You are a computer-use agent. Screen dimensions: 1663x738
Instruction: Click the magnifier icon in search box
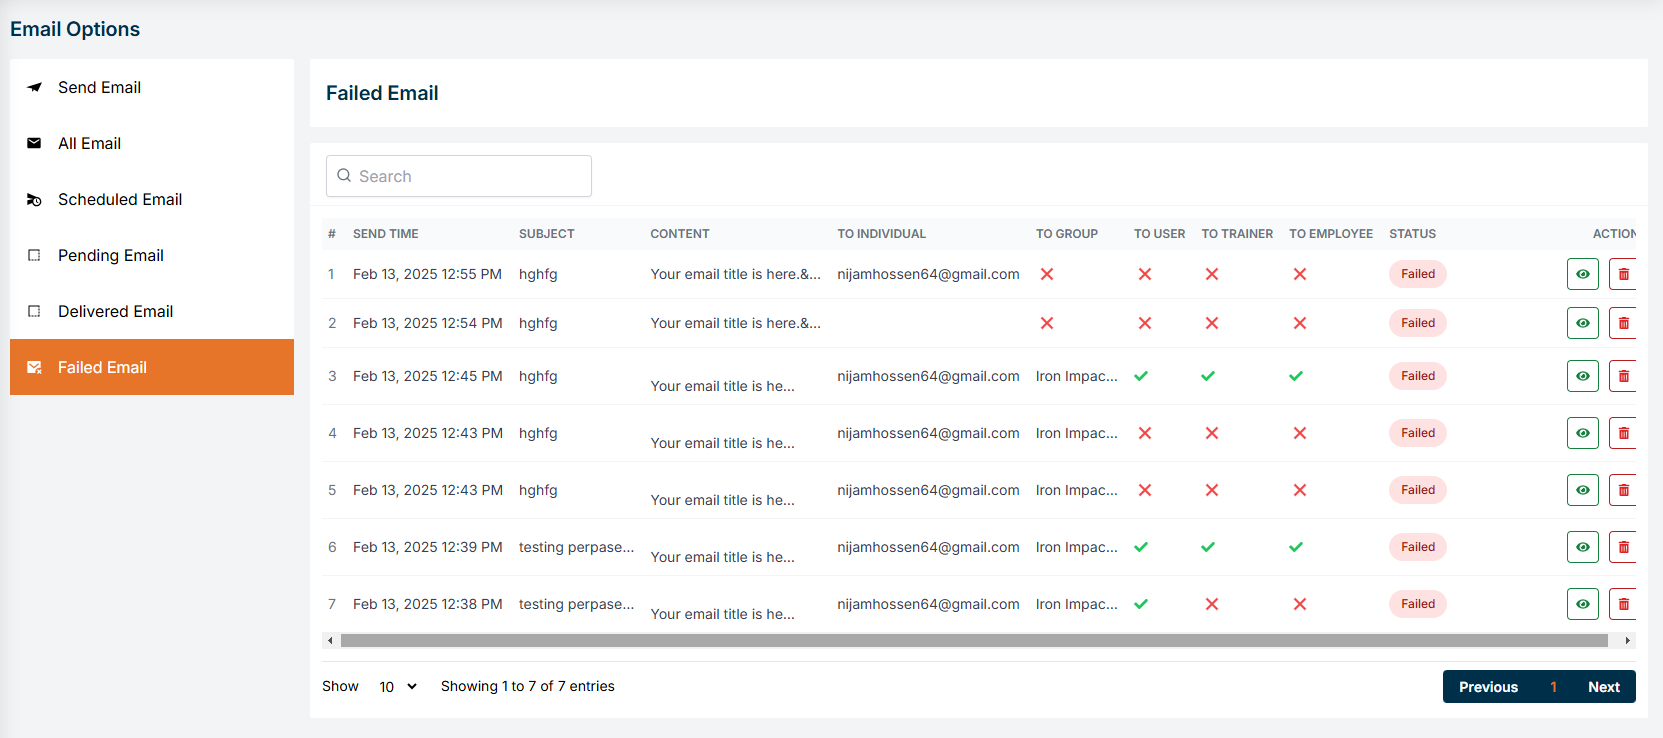(344, 176)
